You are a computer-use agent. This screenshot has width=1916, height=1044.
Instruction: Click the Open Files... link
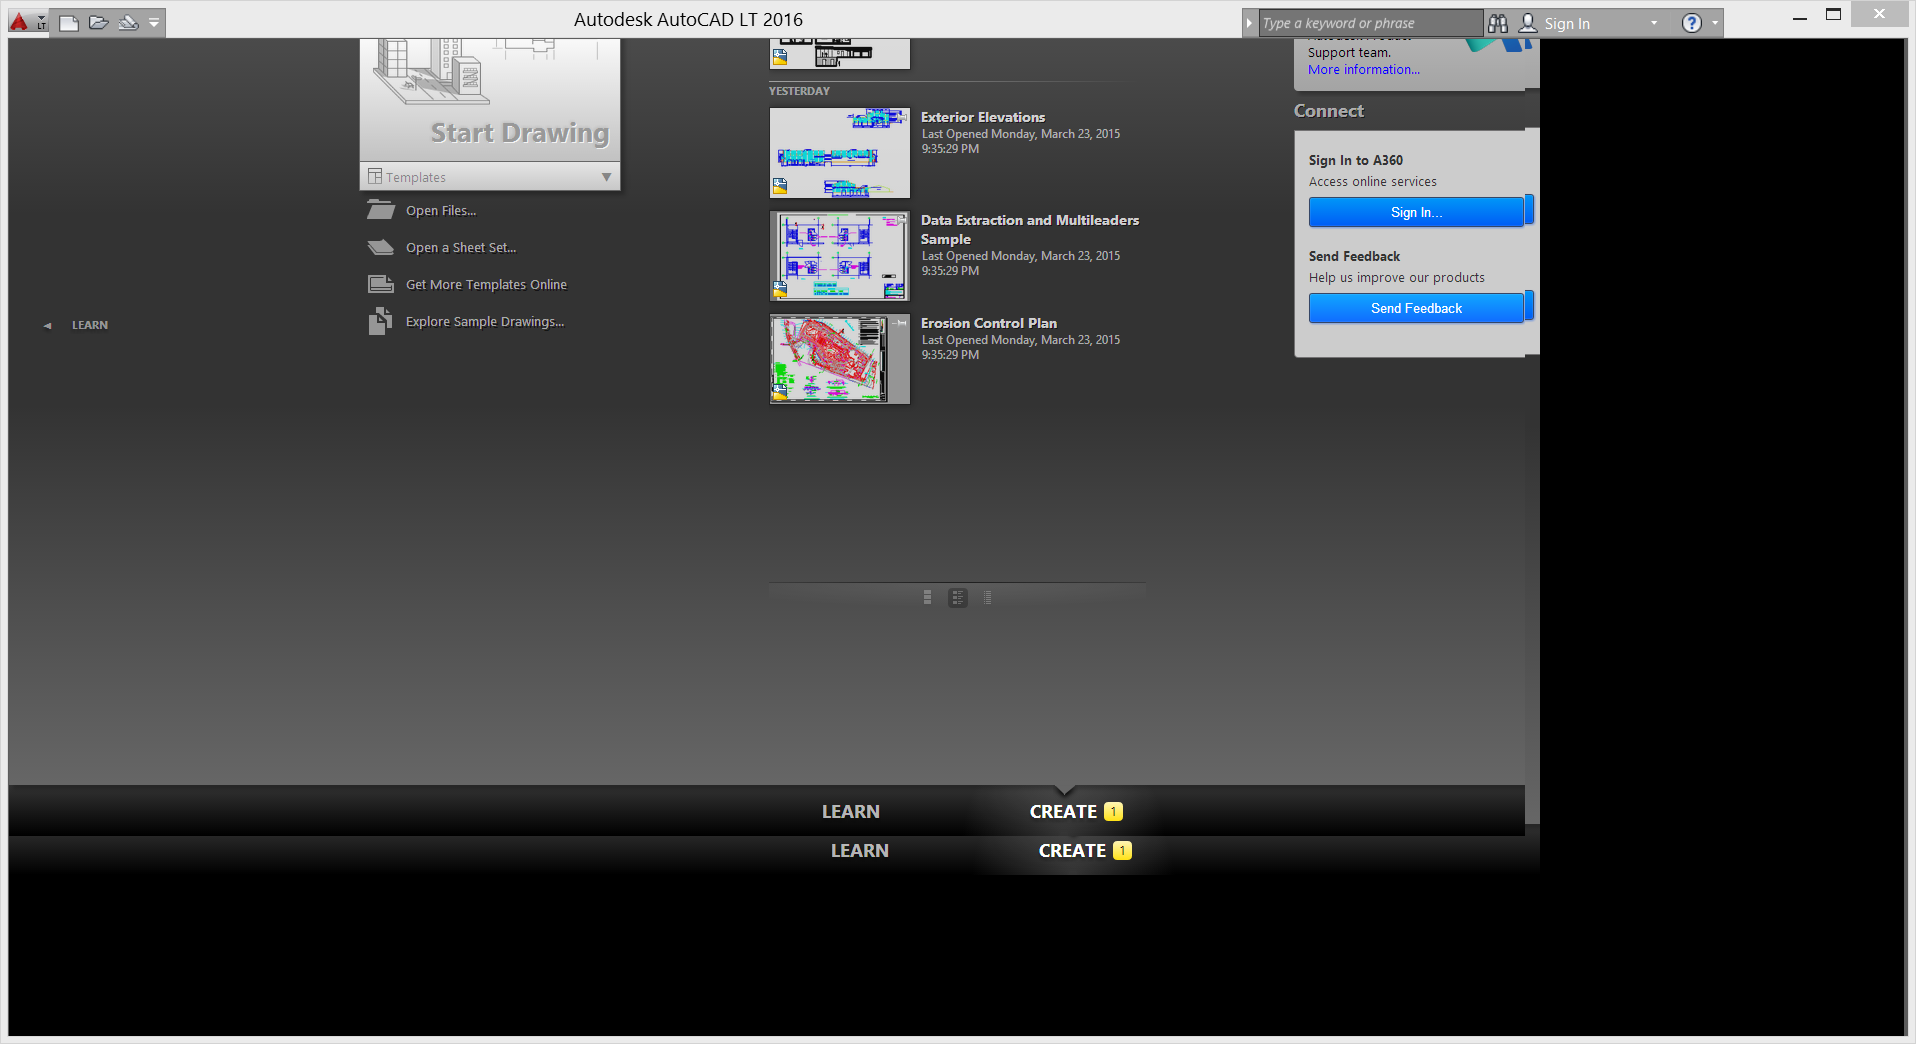441,211
